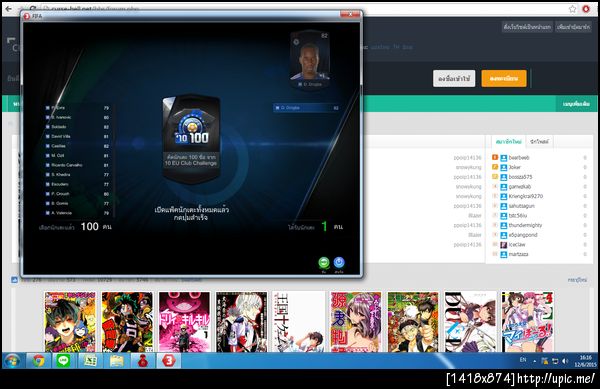Click rank badge icon beside bearbeeb

(495, 157)
